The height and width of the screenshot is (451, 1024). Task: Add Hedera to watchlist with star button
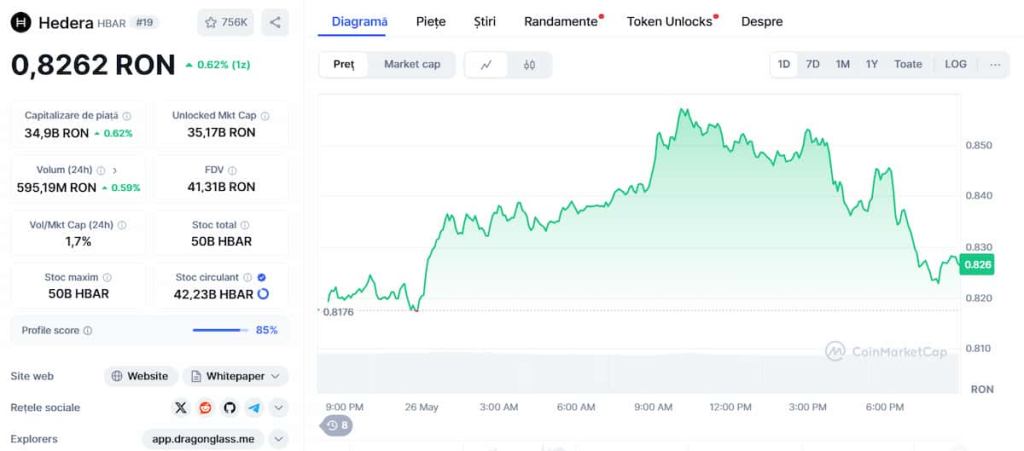click(x=224, y=22)
